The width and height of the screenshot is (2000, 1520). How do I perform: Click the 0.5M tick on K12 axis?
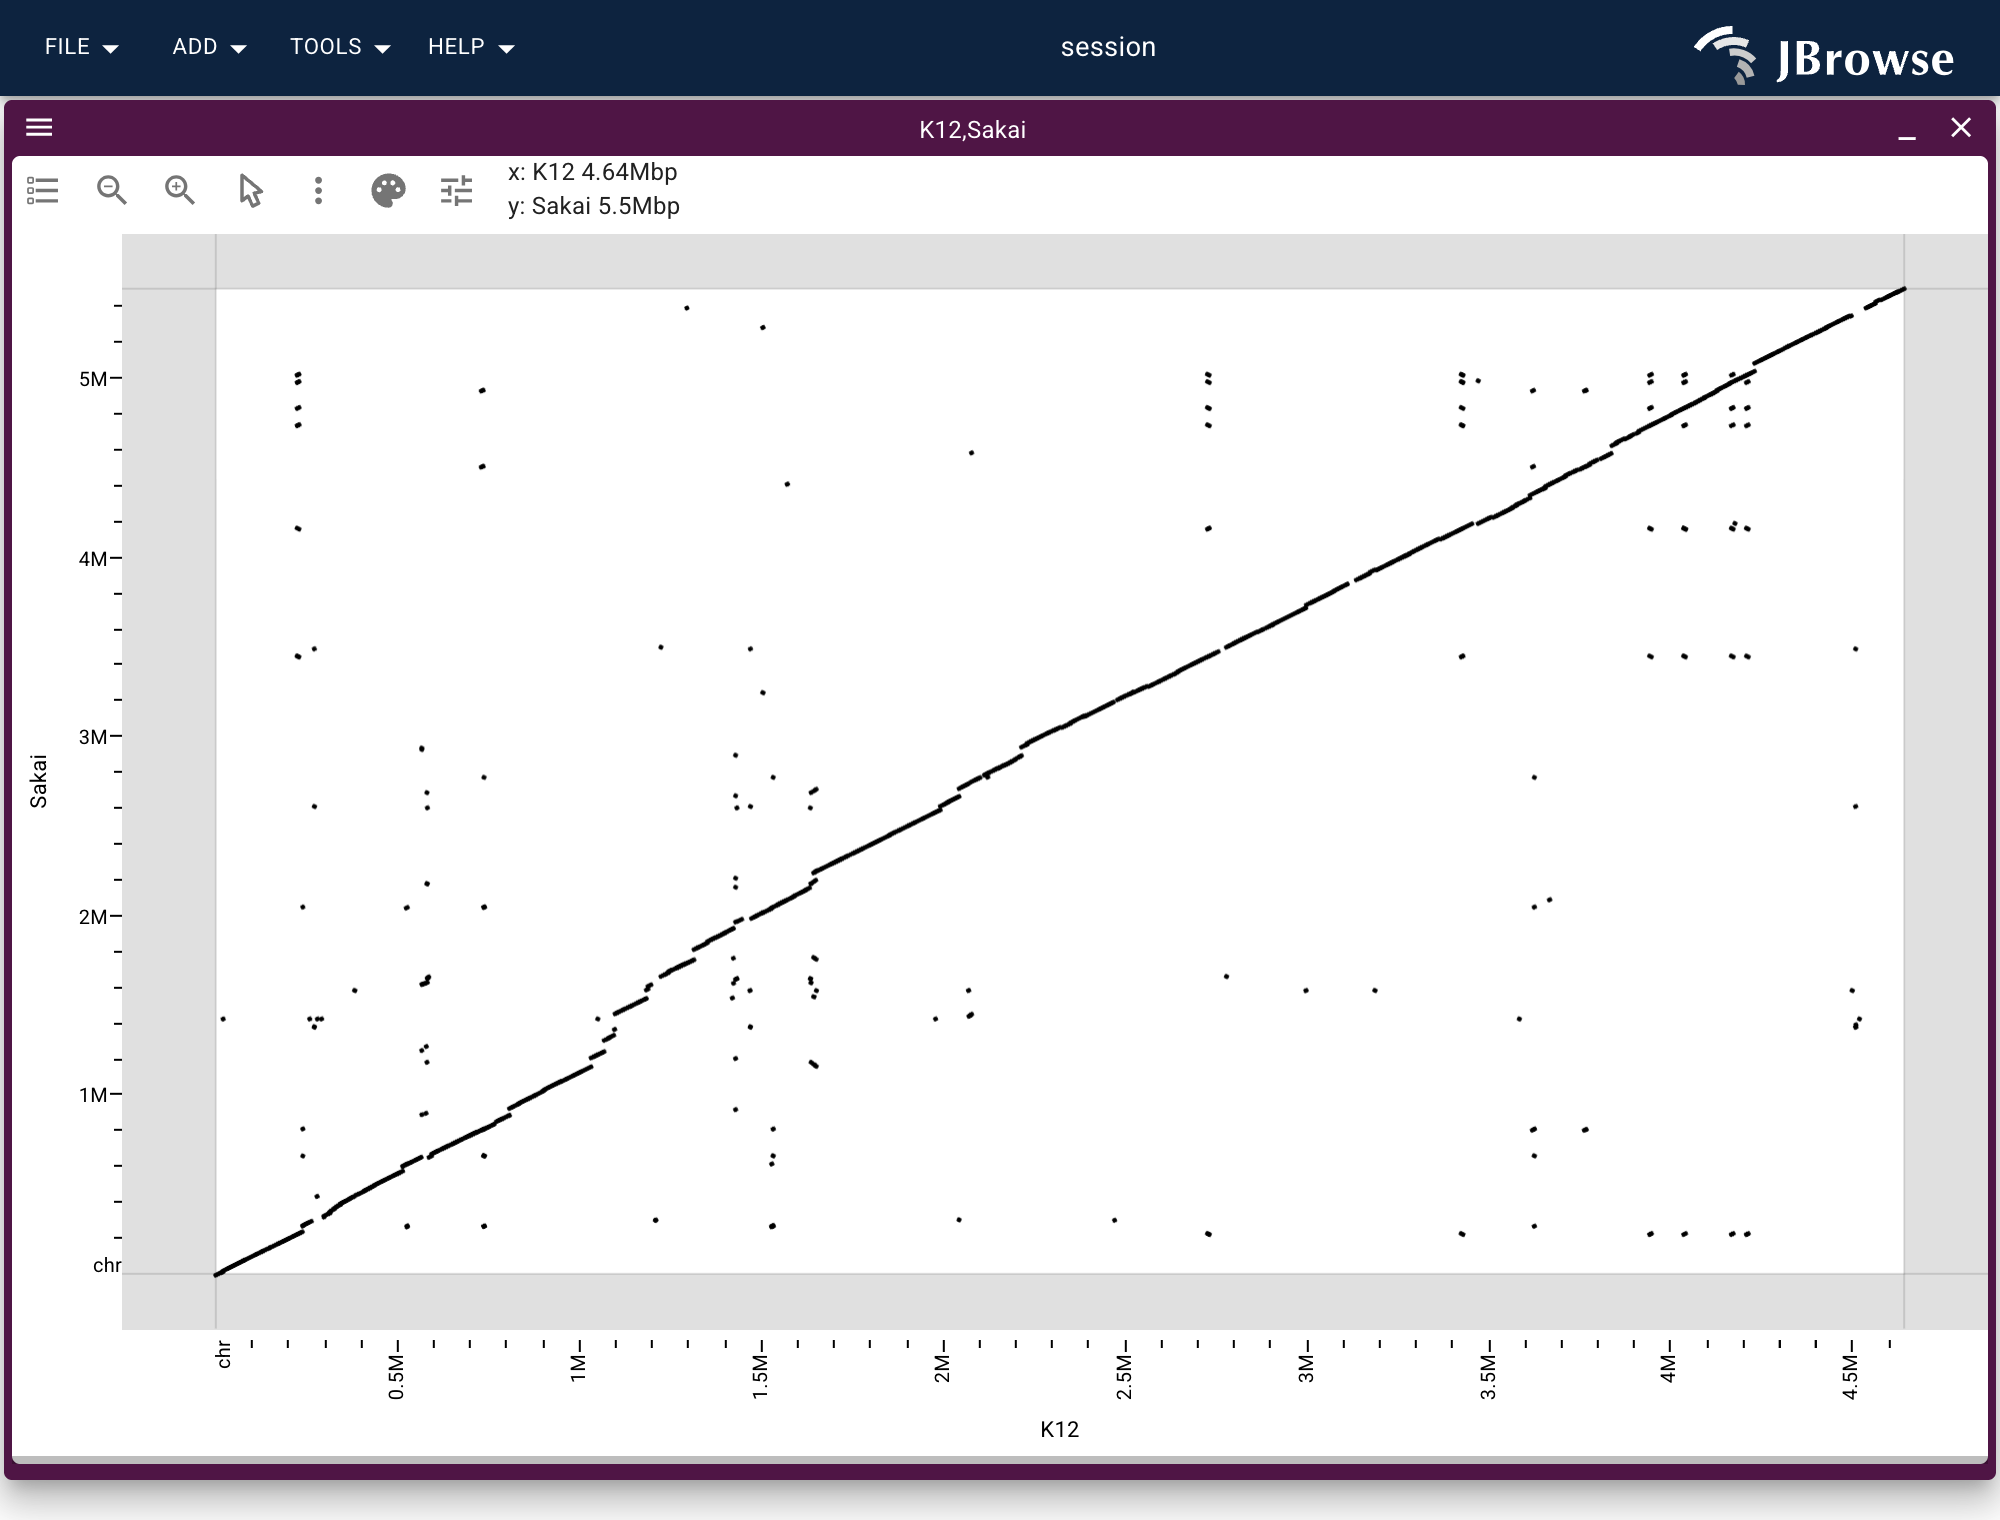(397, 1377)
